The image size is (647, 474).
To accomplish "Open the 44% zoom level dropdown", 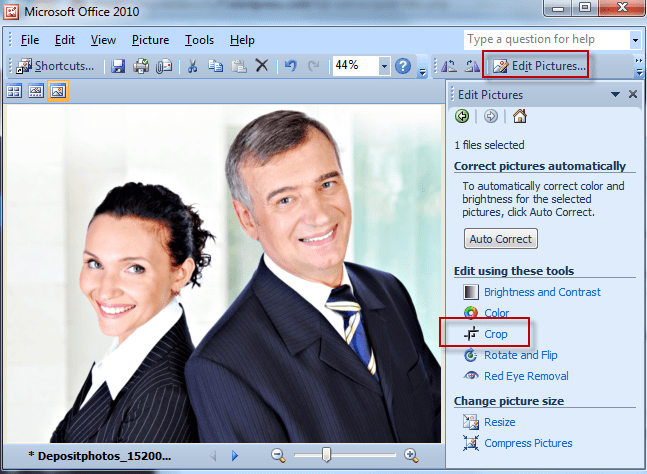I will 384,66.
